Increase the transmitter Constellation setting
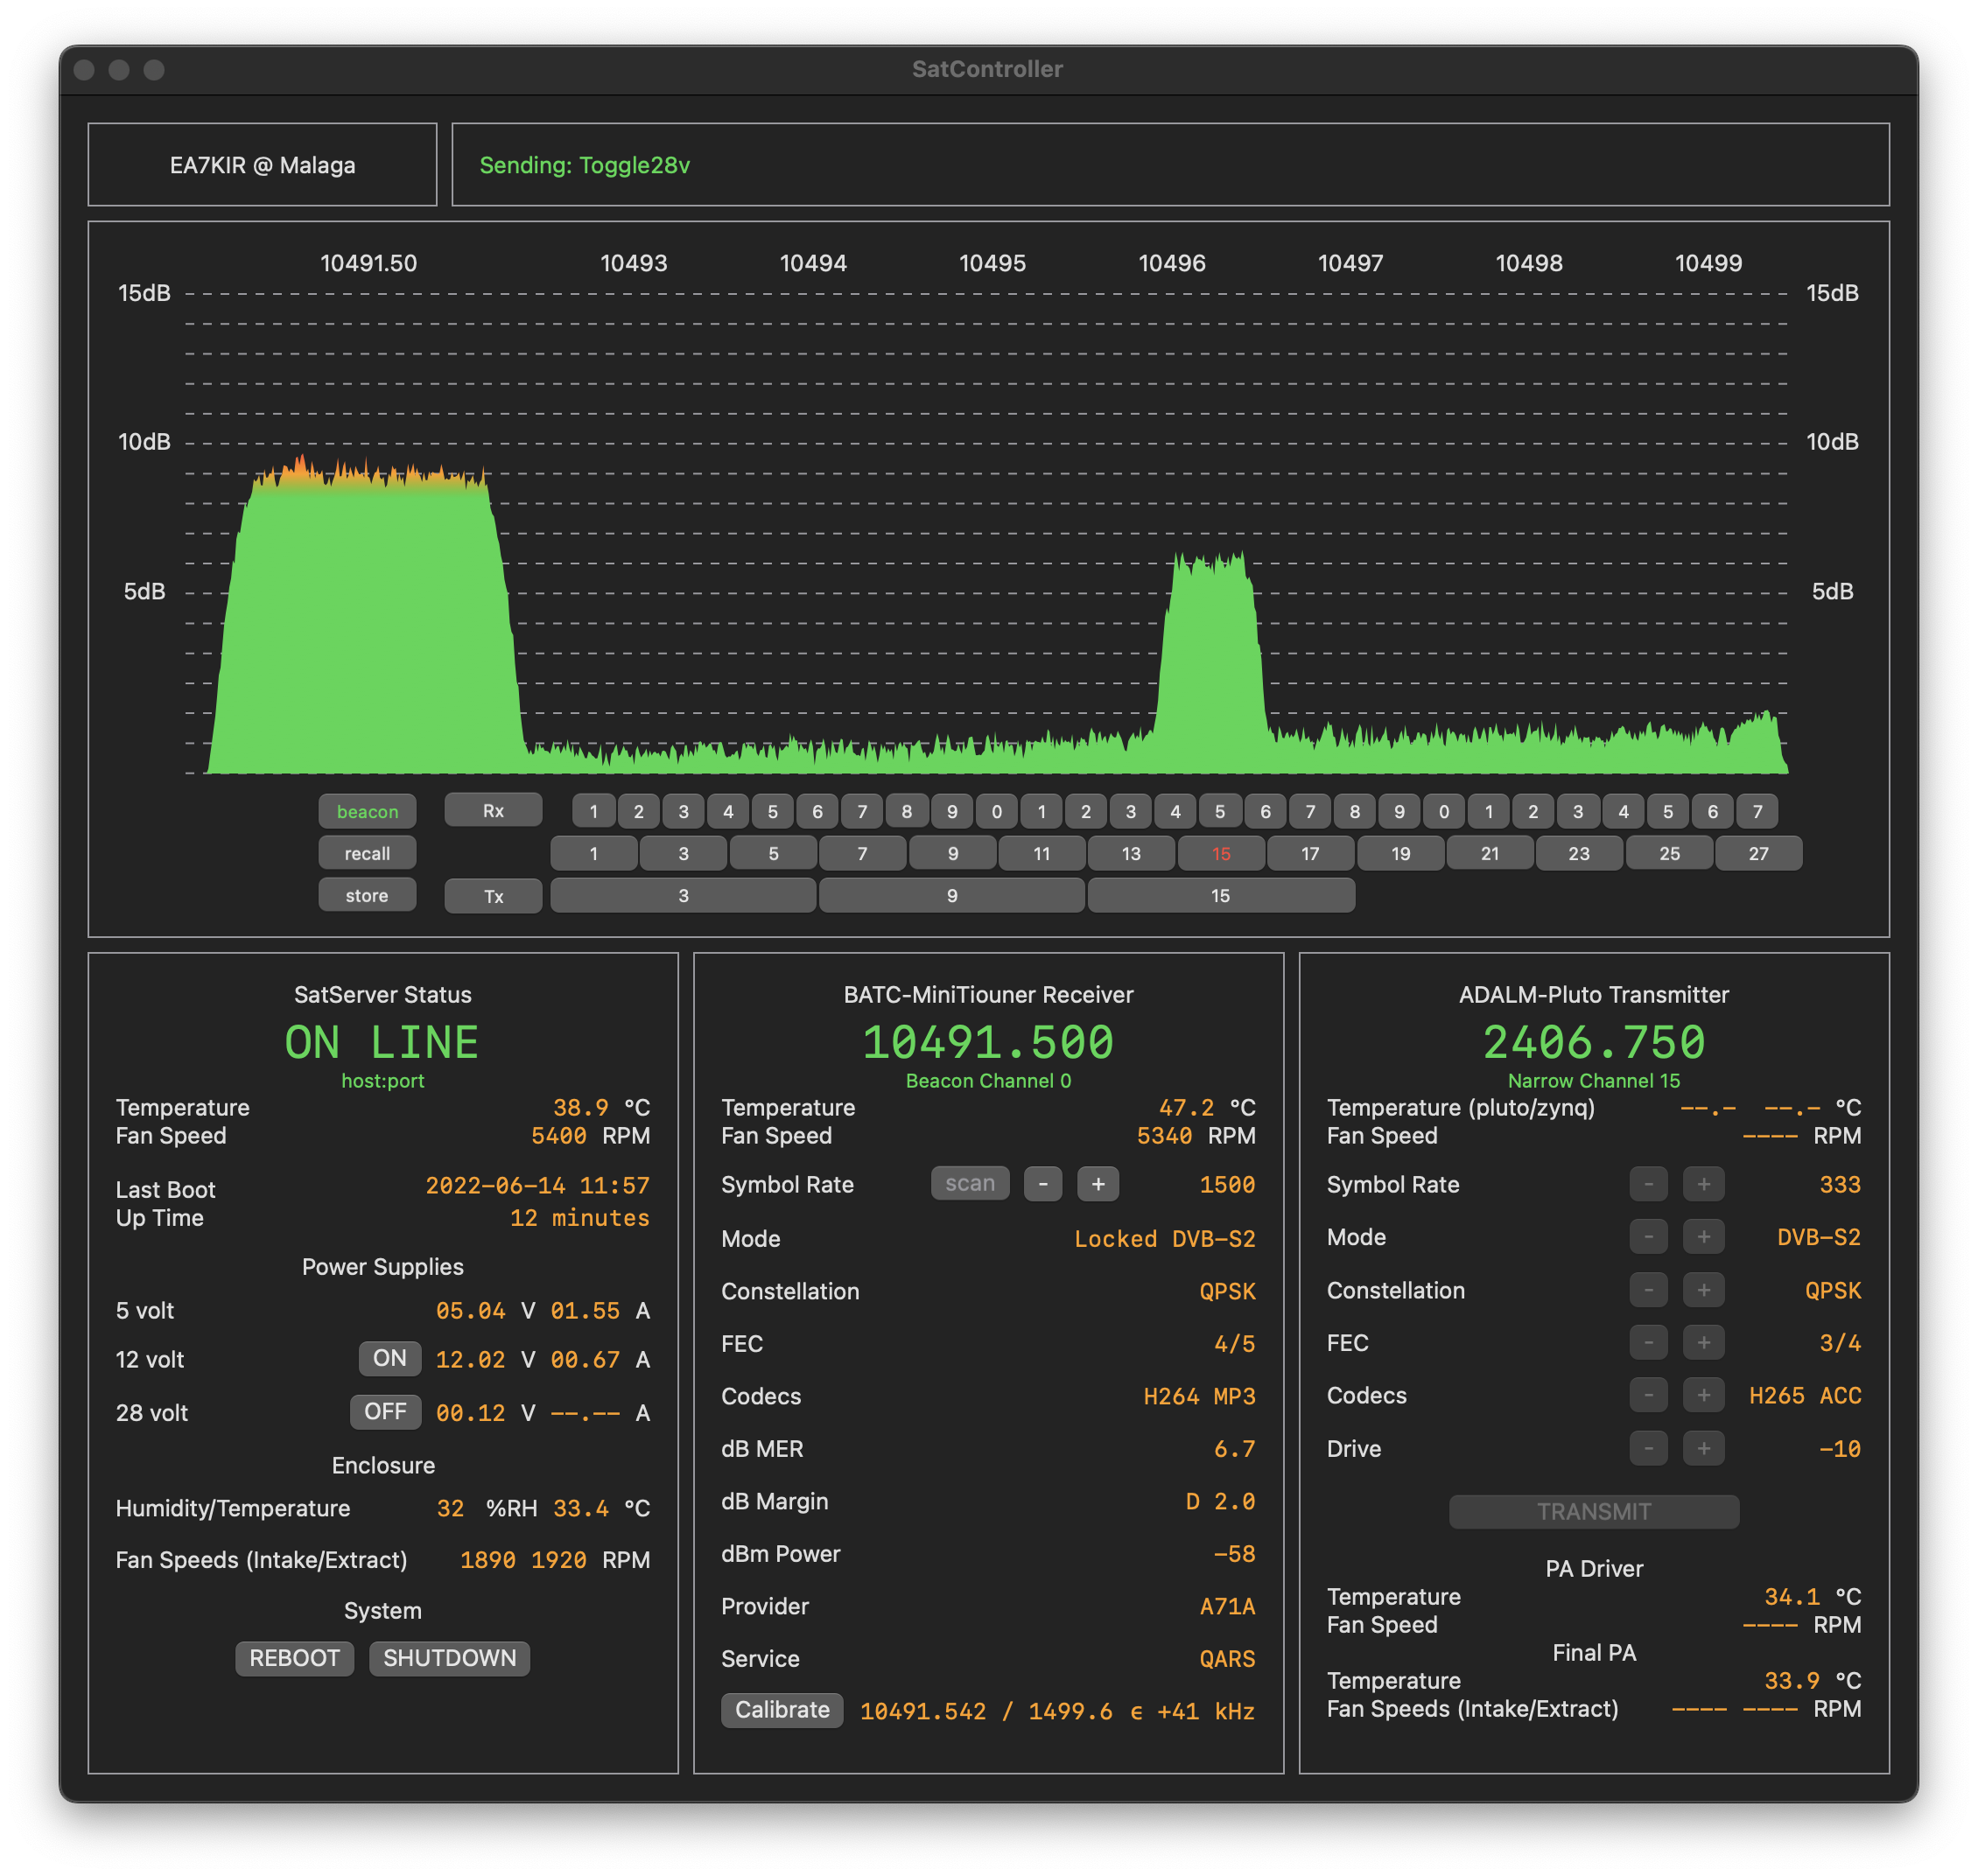This screenshot has width=1978, height=1876. (1703, 1290)
